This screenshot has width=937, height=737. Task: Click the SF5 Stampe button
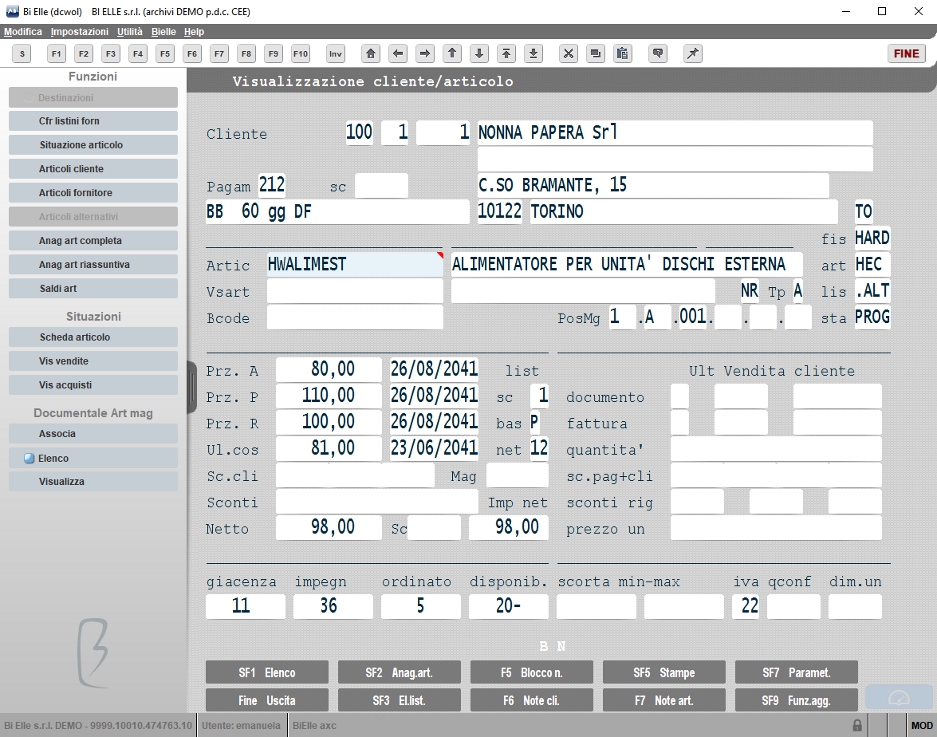pyautogui.click(x=664, y=672)
